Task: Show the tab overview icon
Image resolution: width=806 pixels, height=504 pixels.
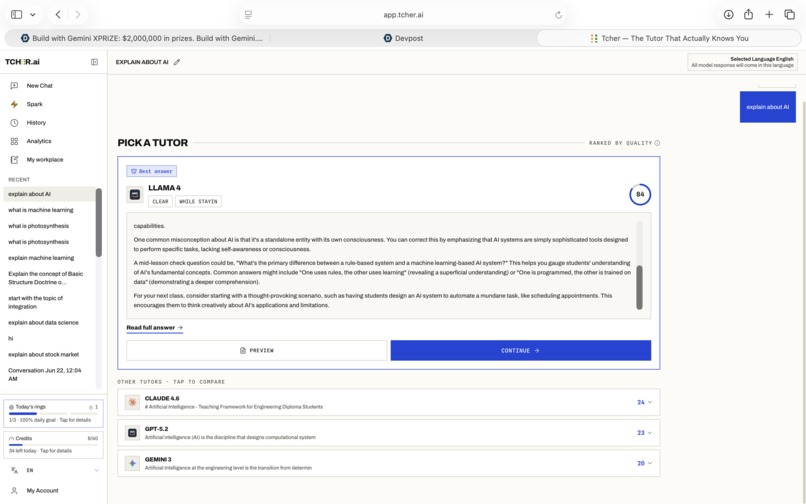Action: [x=790, y=14]
